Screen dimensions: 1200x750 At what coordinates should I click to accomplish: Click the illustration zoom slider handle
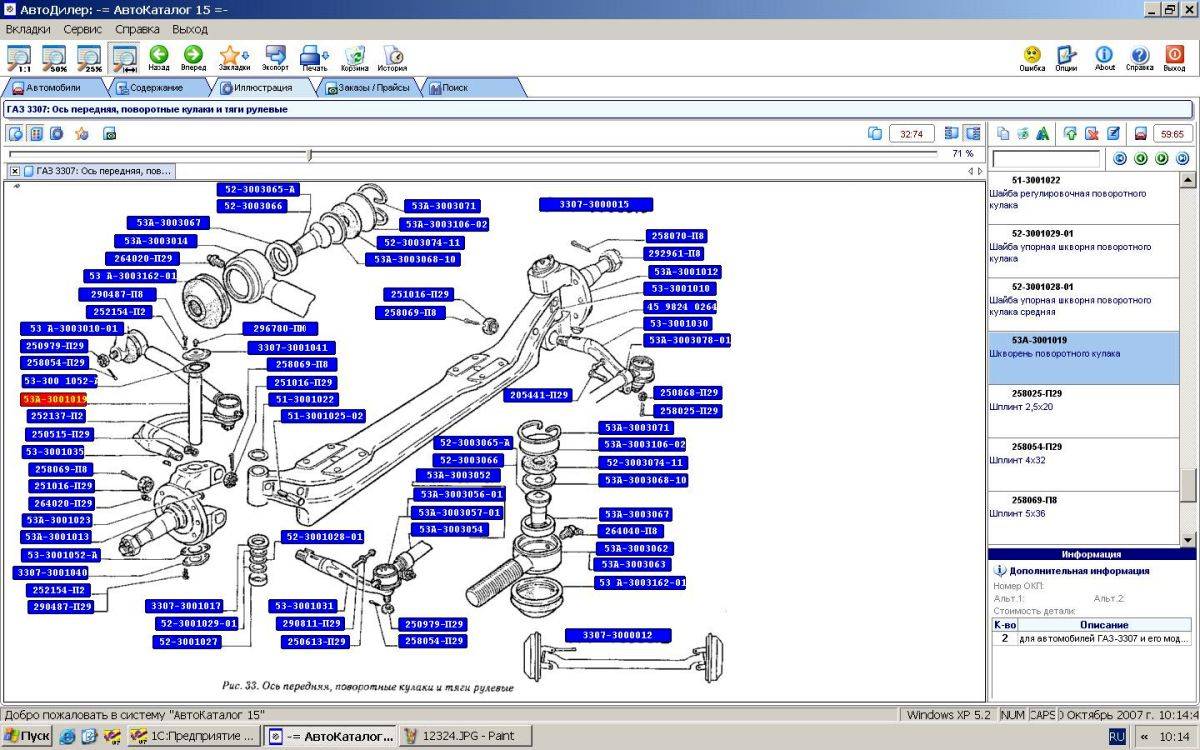pos(310,154)
